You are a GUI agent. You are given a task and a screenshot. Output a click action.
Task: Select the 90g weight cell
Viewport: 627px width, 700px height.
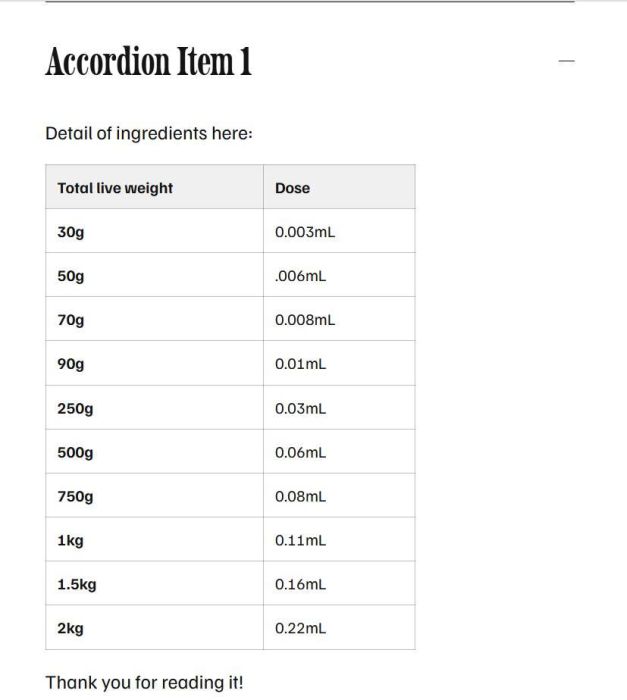coord(71,364)
